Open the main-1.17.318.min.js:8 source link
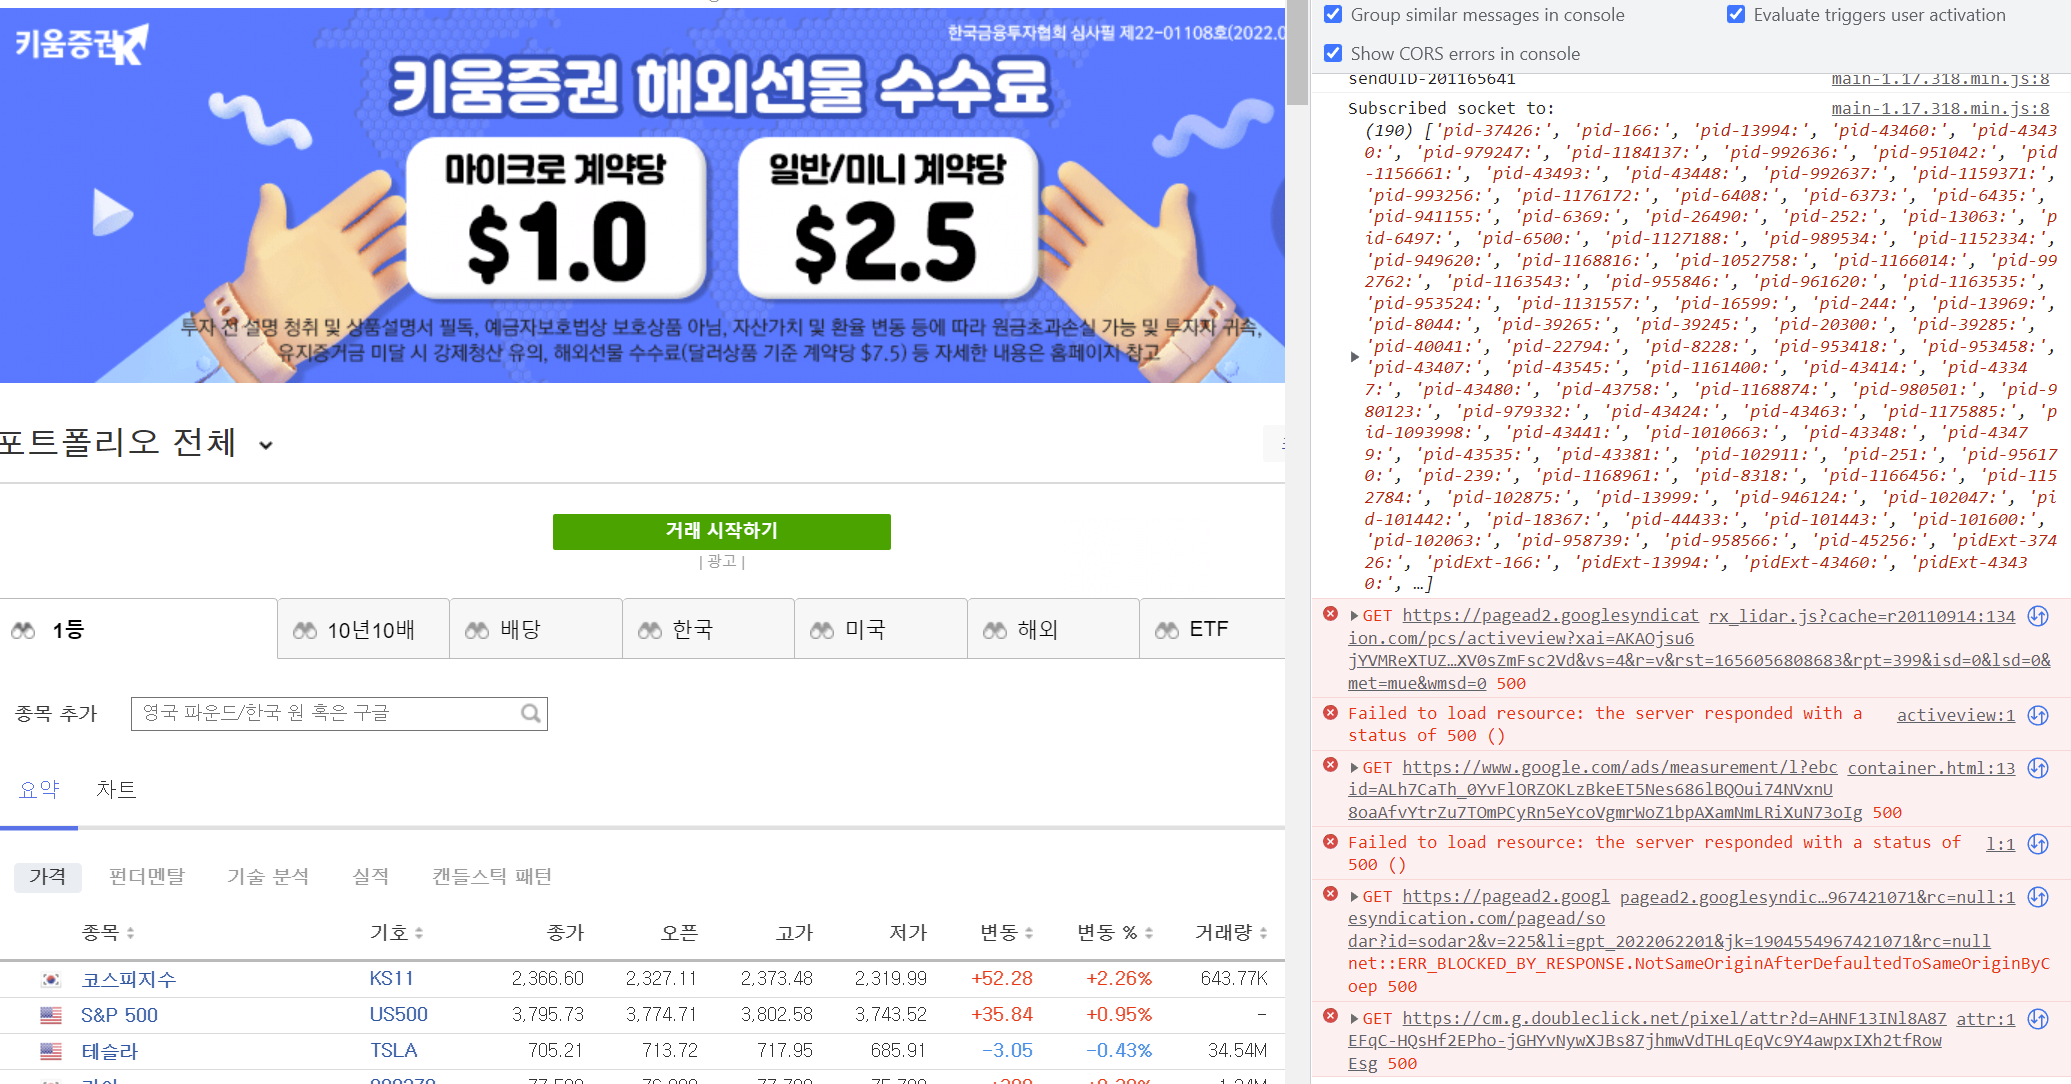Image resolution: width=2071 pixels, height=1084 pixels. point(1940,108)
